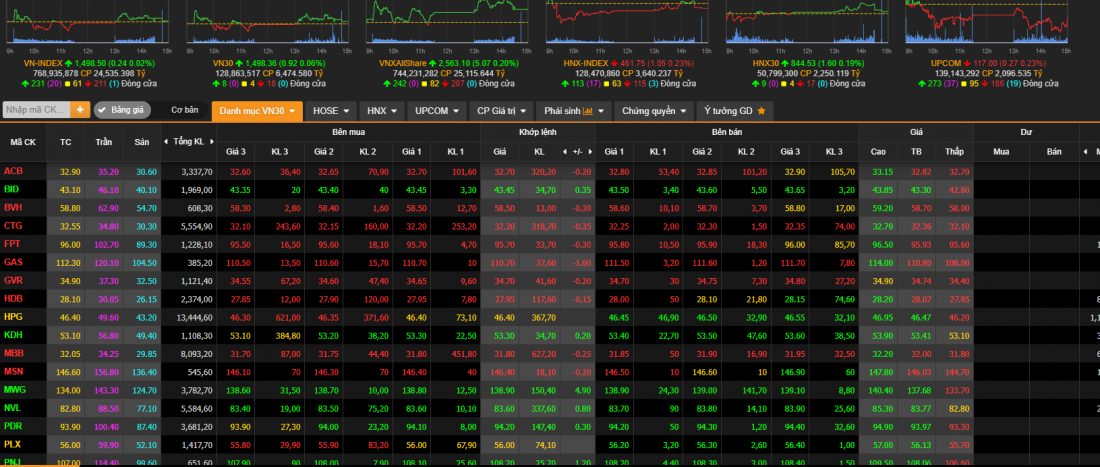Screen dimensions: 1100x467
Task: Click the ACB stock symbol
Action: pos(13,171)
